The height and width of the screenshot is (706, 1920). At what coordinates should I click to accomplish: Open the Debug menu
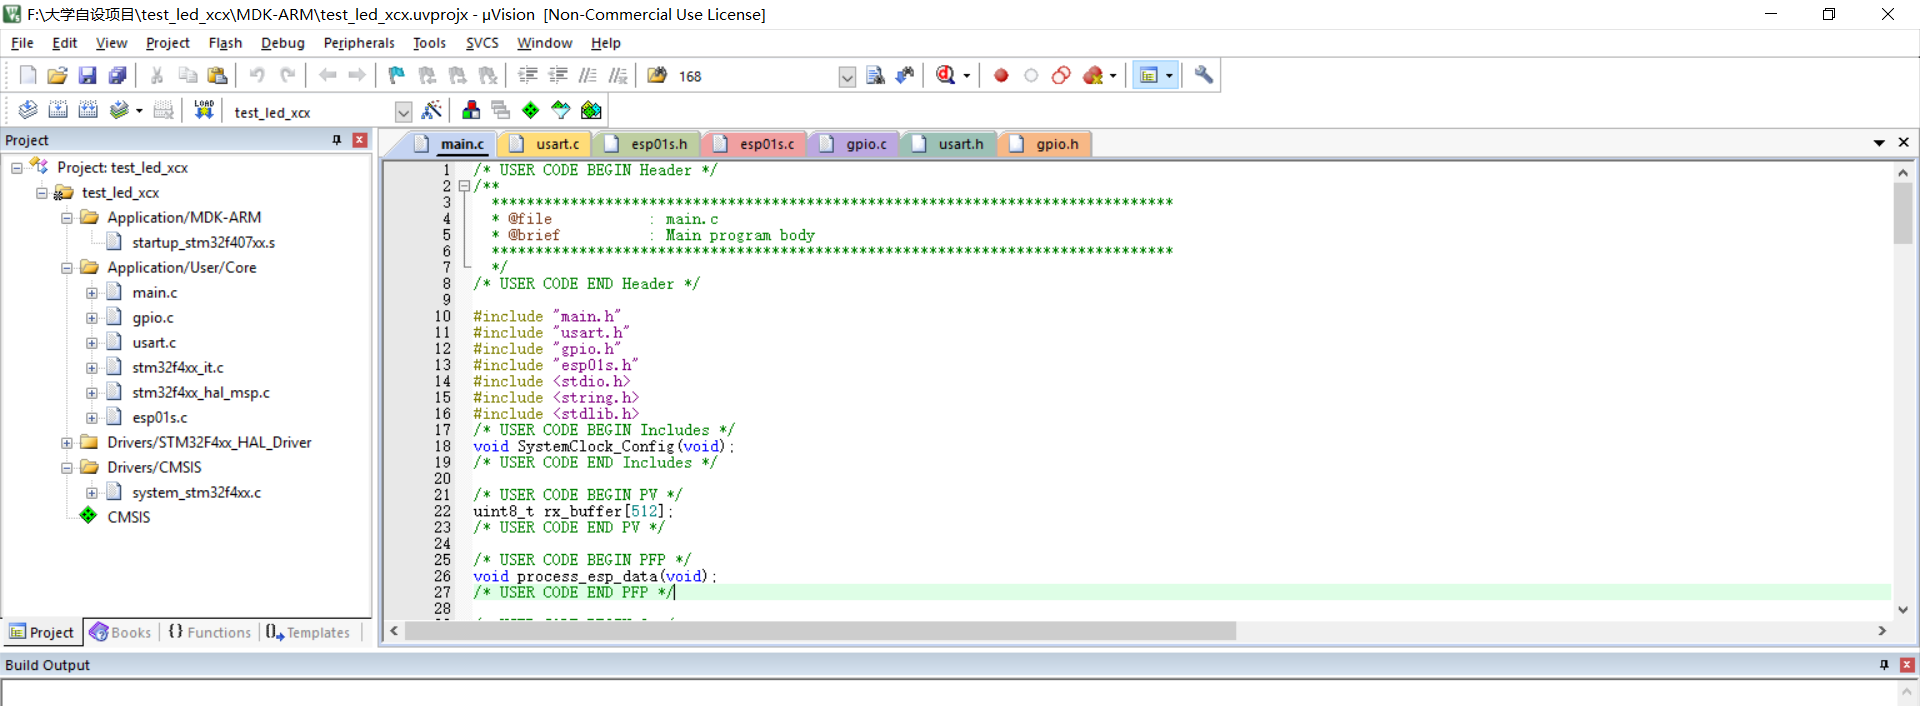point(283,43)
